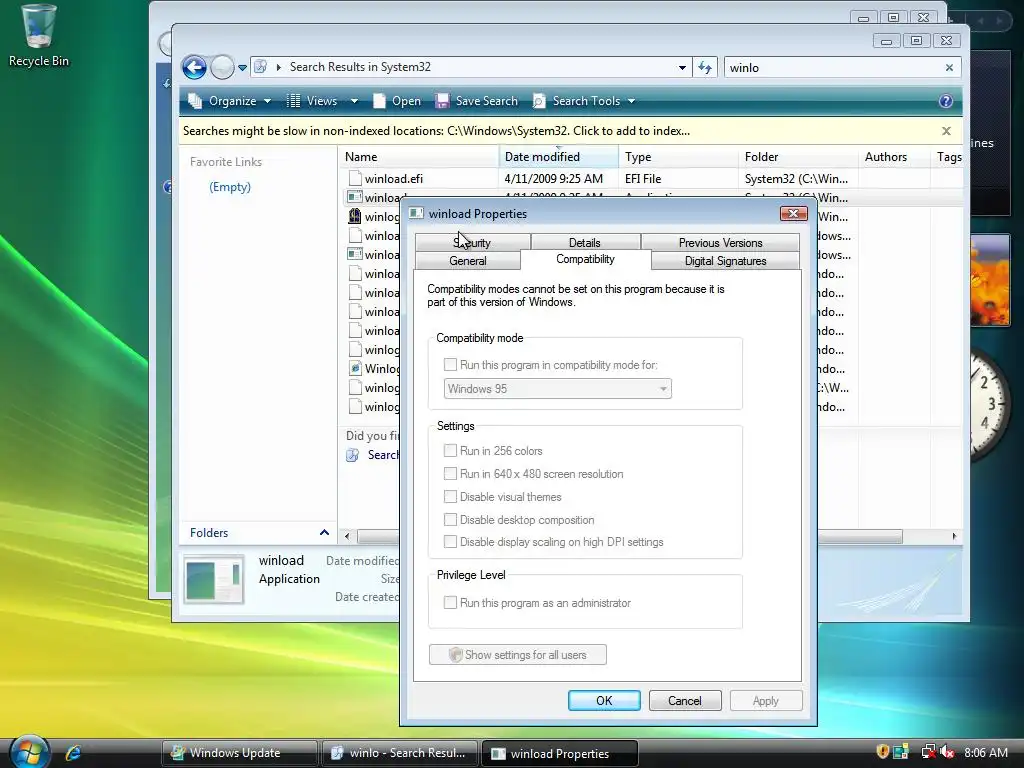Toggle Run in 256 colors

tap(450, 450)
